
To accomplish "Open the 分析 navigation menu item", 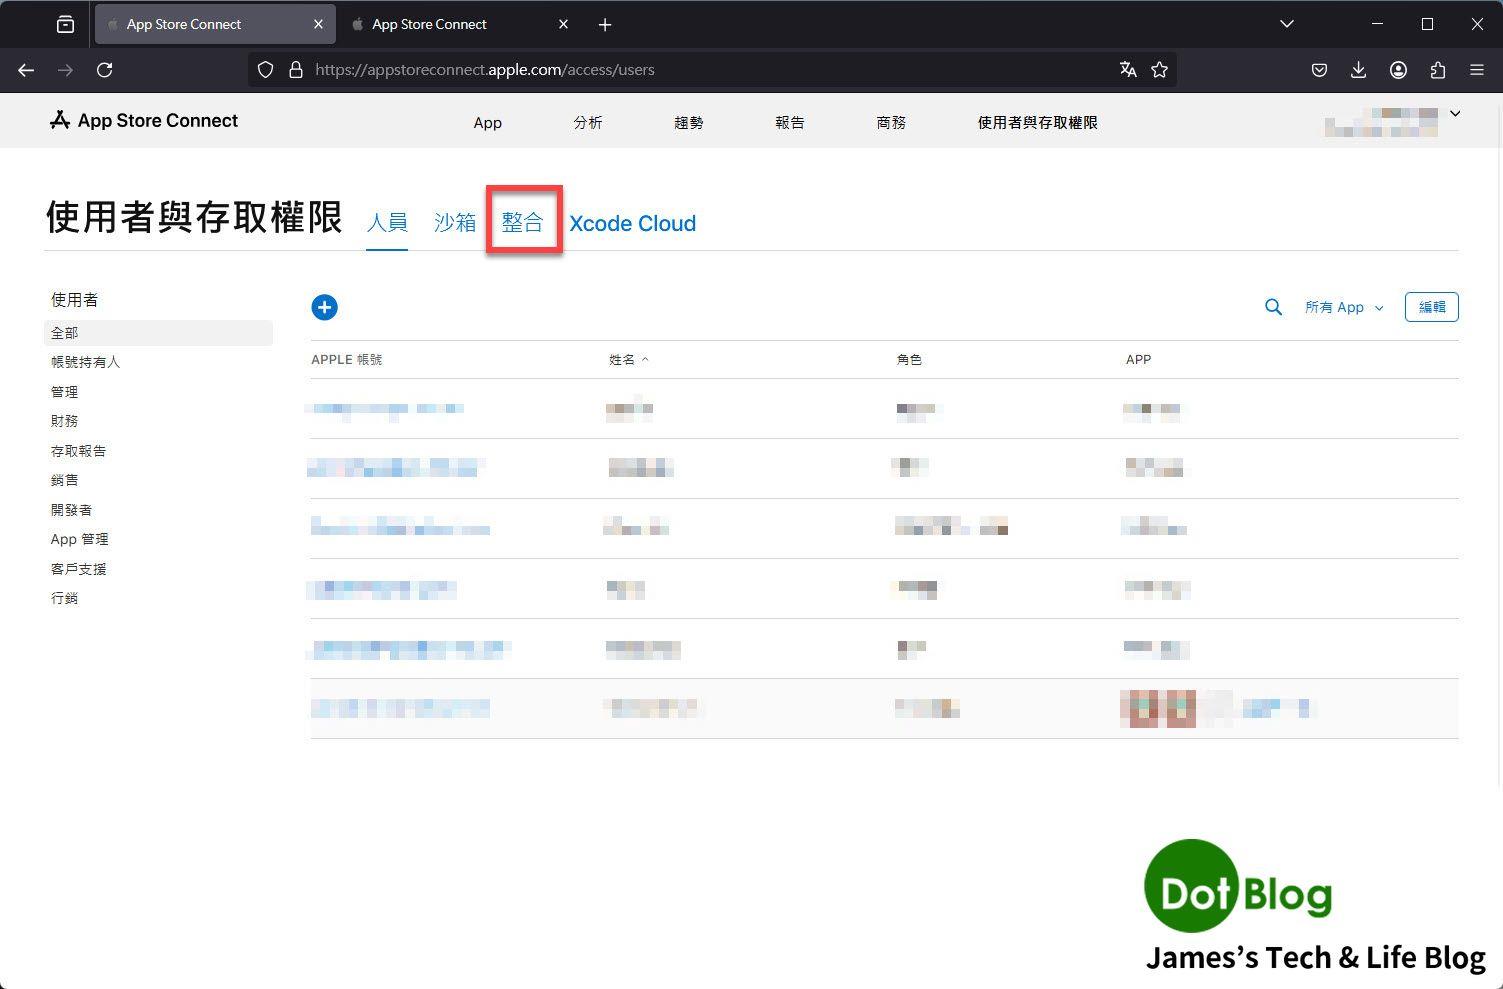I will (588, 122).
